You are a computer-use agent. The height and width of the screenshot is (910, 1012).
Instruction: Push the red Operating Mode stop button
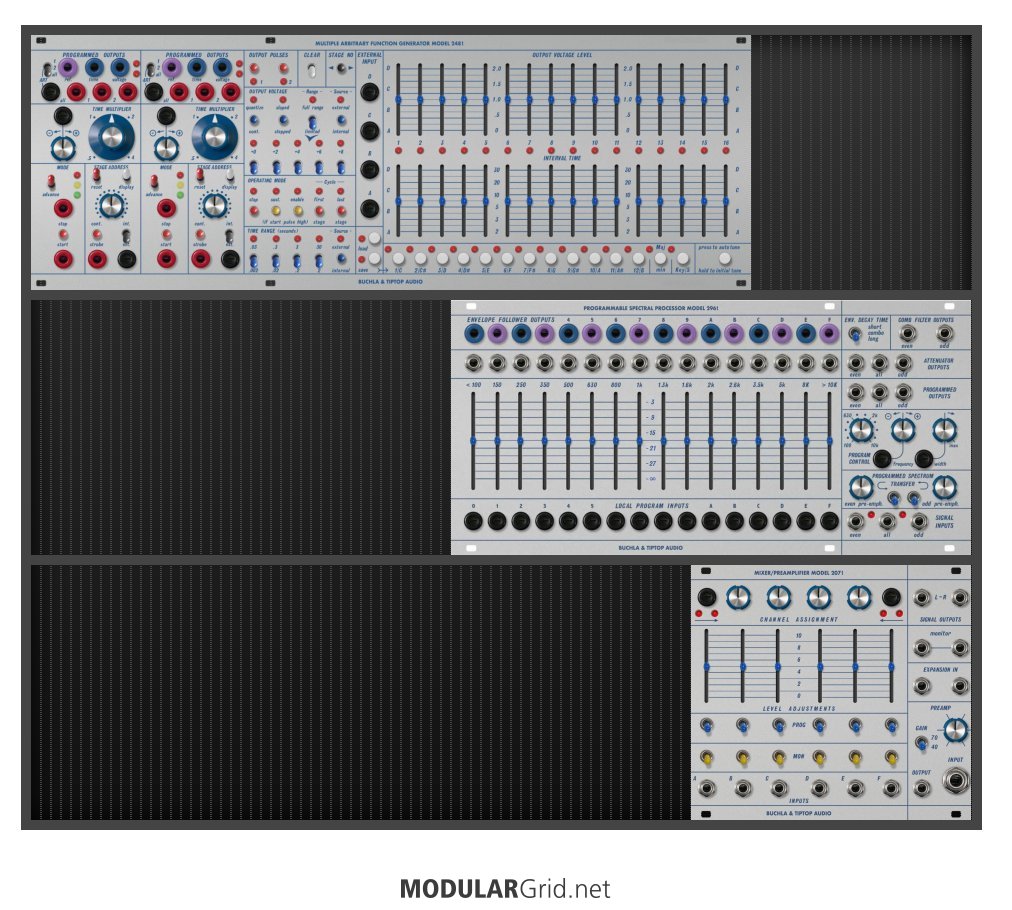(254, 211)
